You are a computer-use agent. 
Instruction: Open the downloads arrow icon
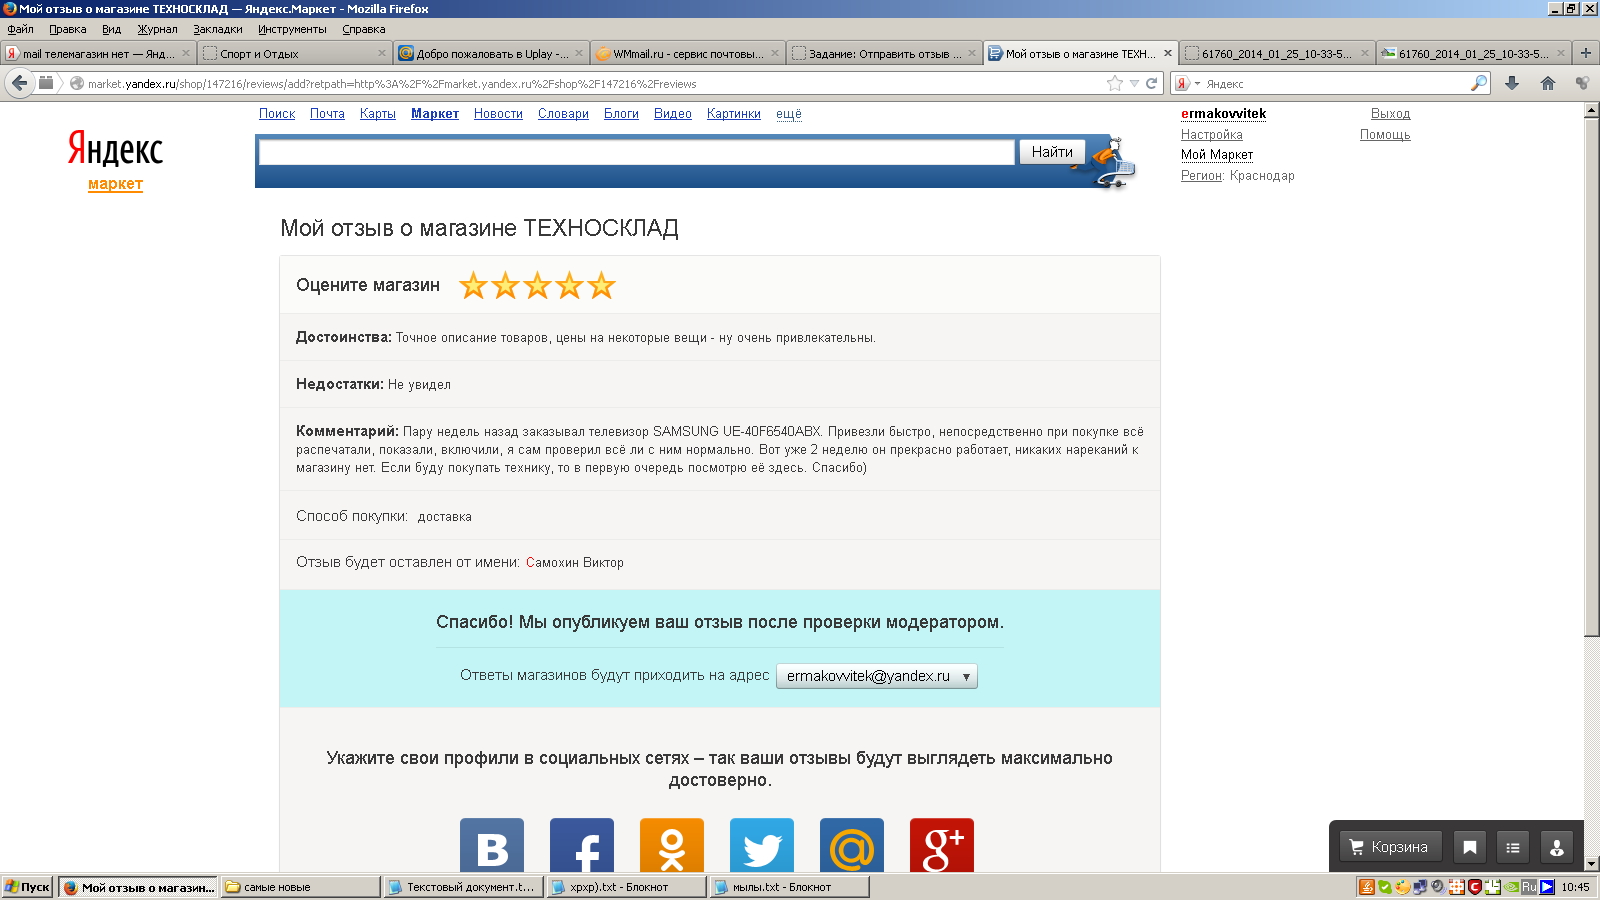point(1512,83)
